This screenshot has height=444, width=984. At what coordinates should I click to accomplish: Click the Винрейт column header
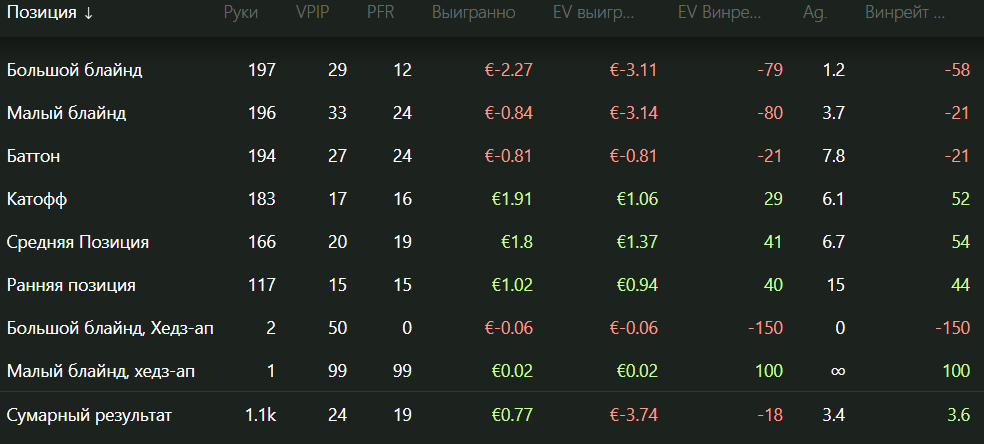pyautogui.click(x=905, y=13)
